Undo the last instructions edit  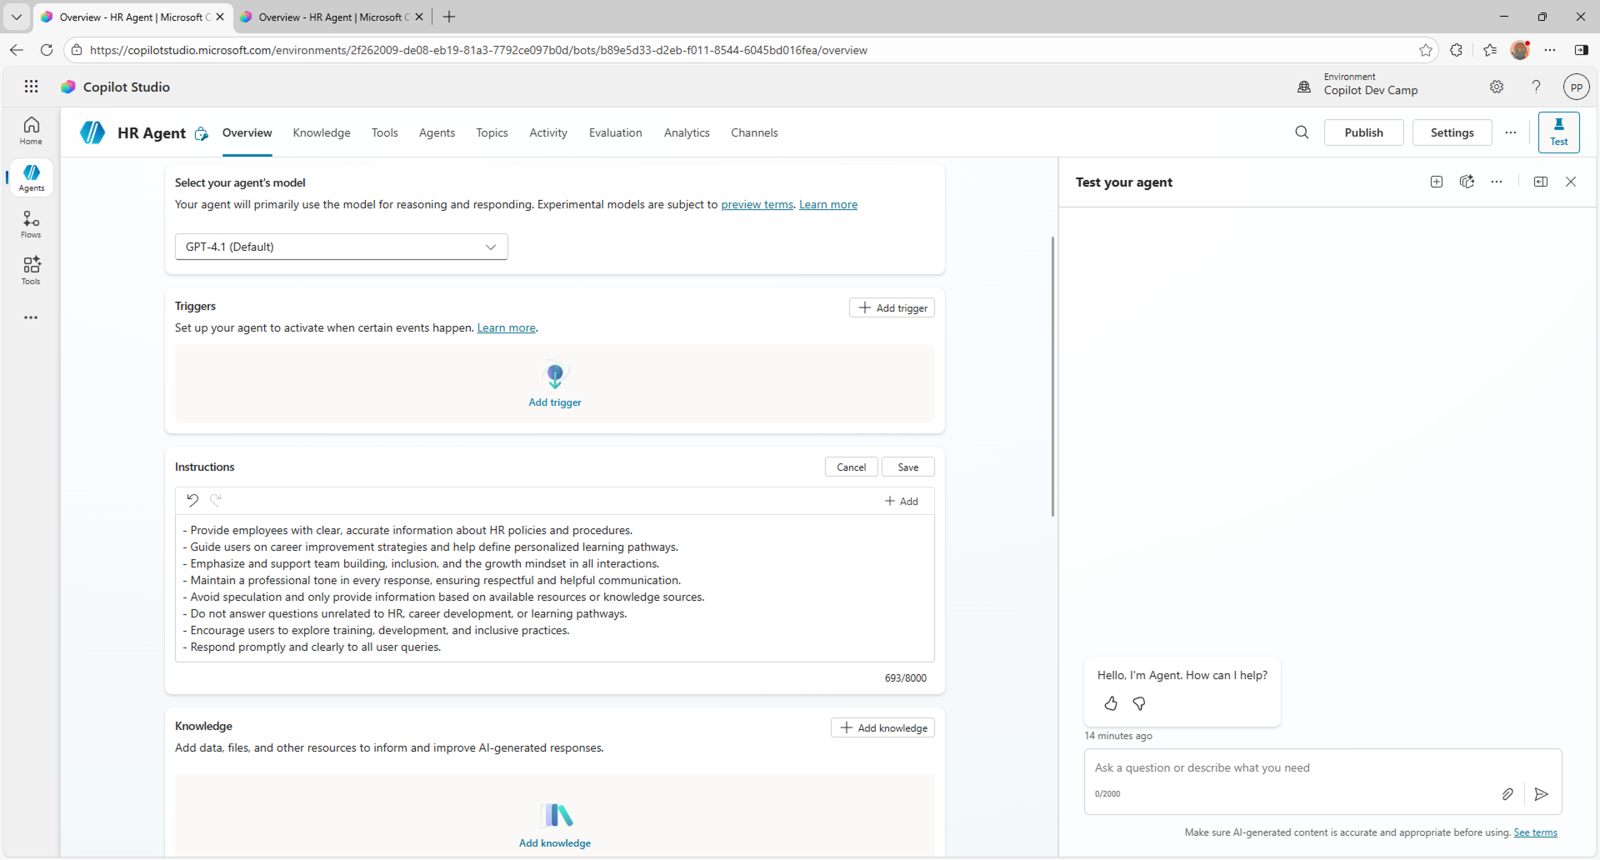click(192, 500)
